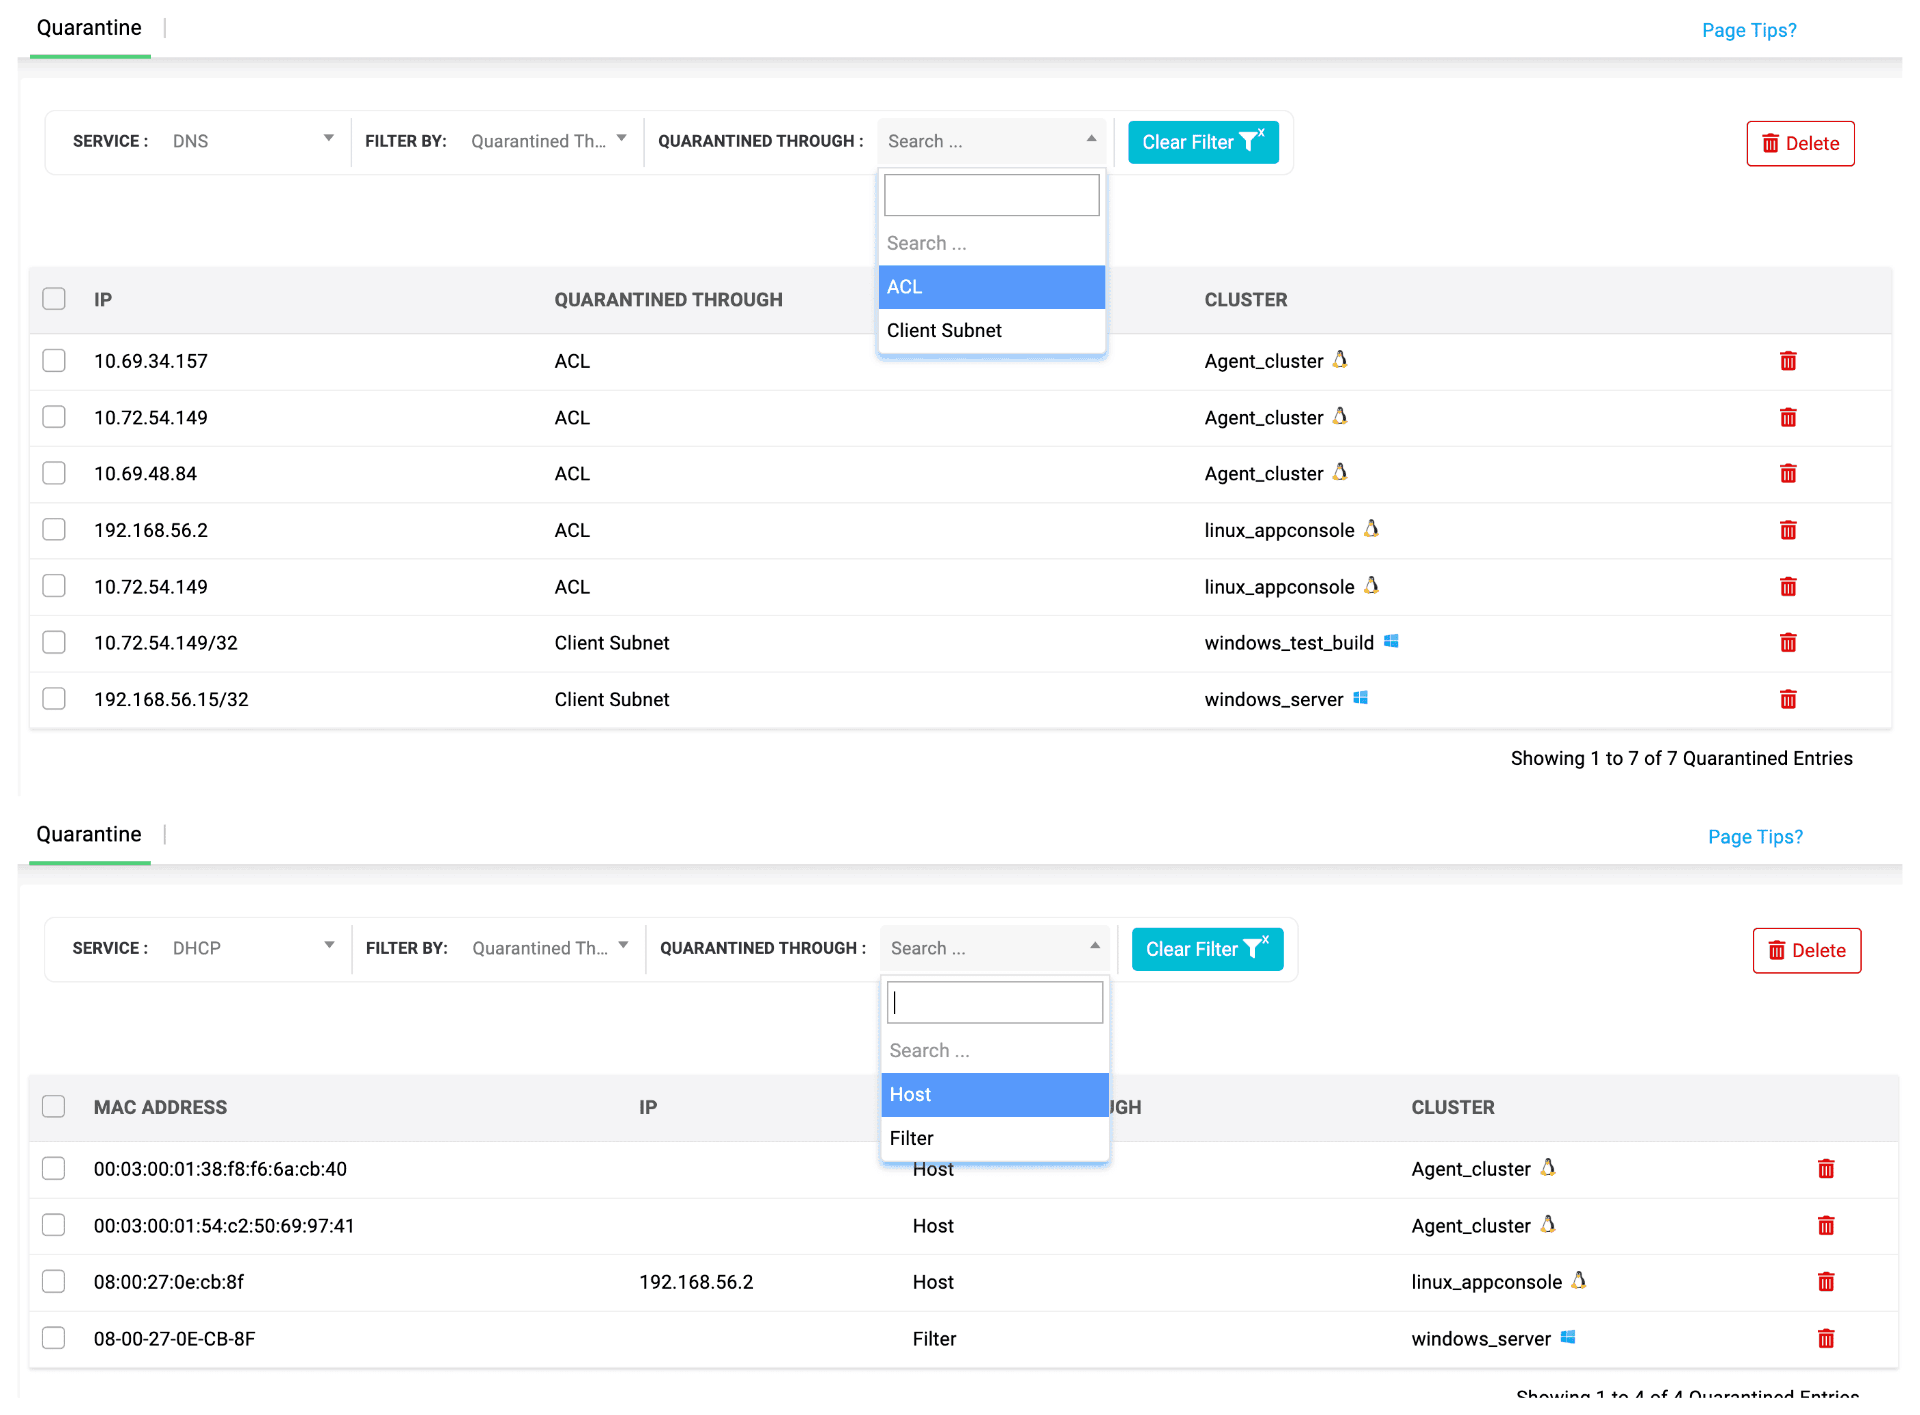Delete the quarantine entry for 10.69.34.157
This screenshot has width=1920, height=1415.
[1788, 361]
